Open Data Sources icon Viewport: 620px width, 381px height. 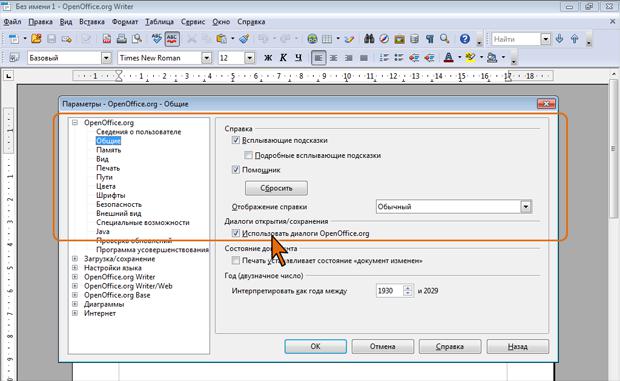pos(414,39)
